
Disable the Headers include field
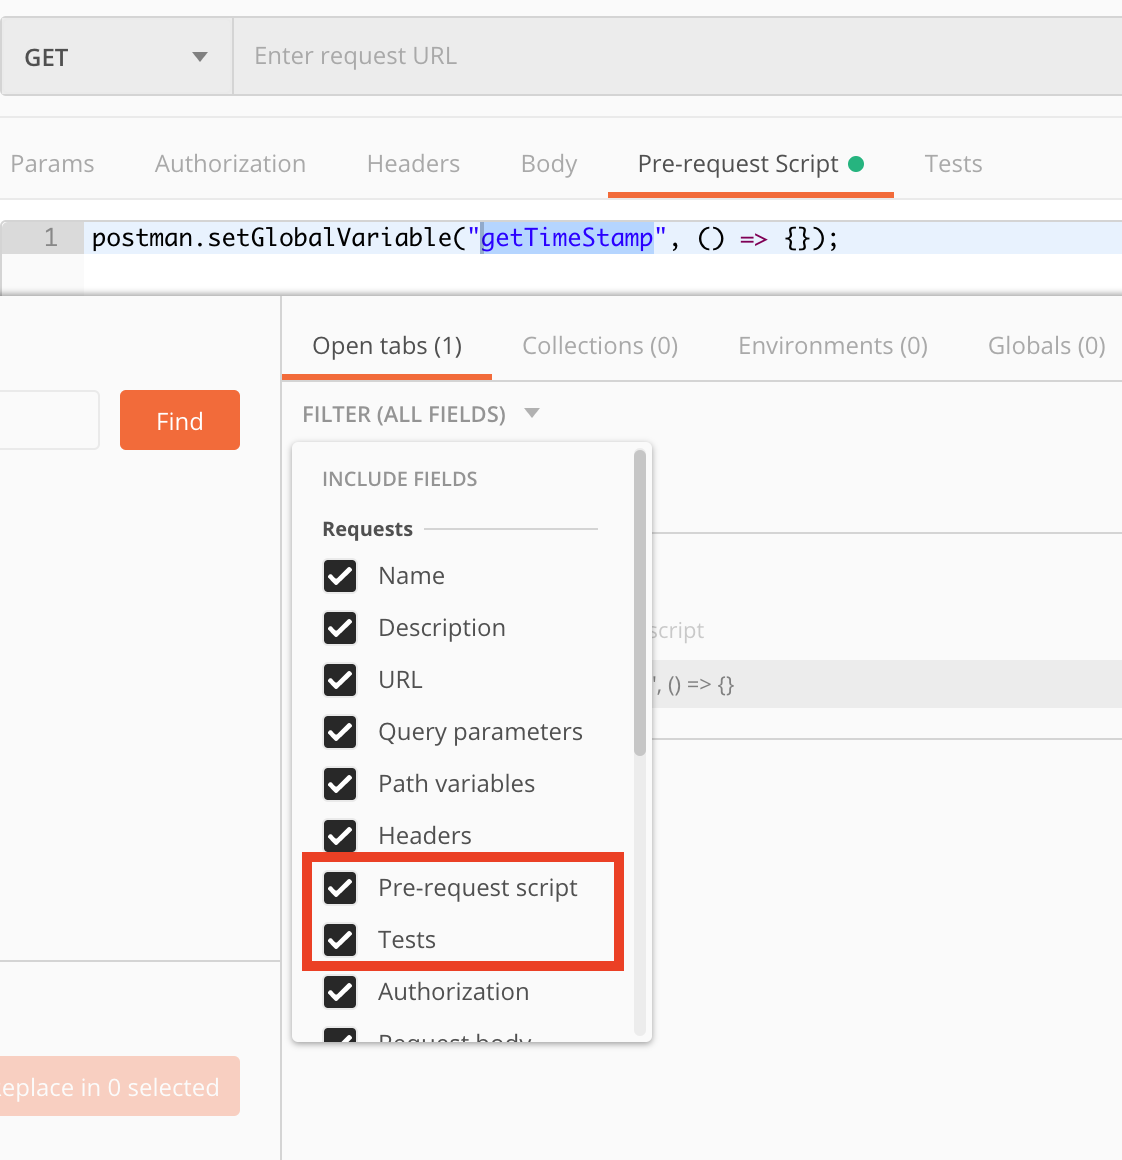coord(340,835)
